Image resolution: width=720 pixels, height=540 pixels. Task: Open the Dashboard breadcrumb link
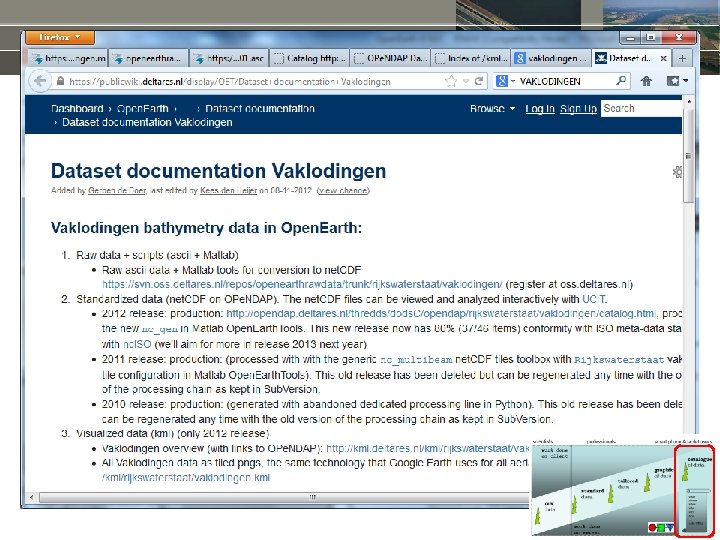click(x=77, y=109)
